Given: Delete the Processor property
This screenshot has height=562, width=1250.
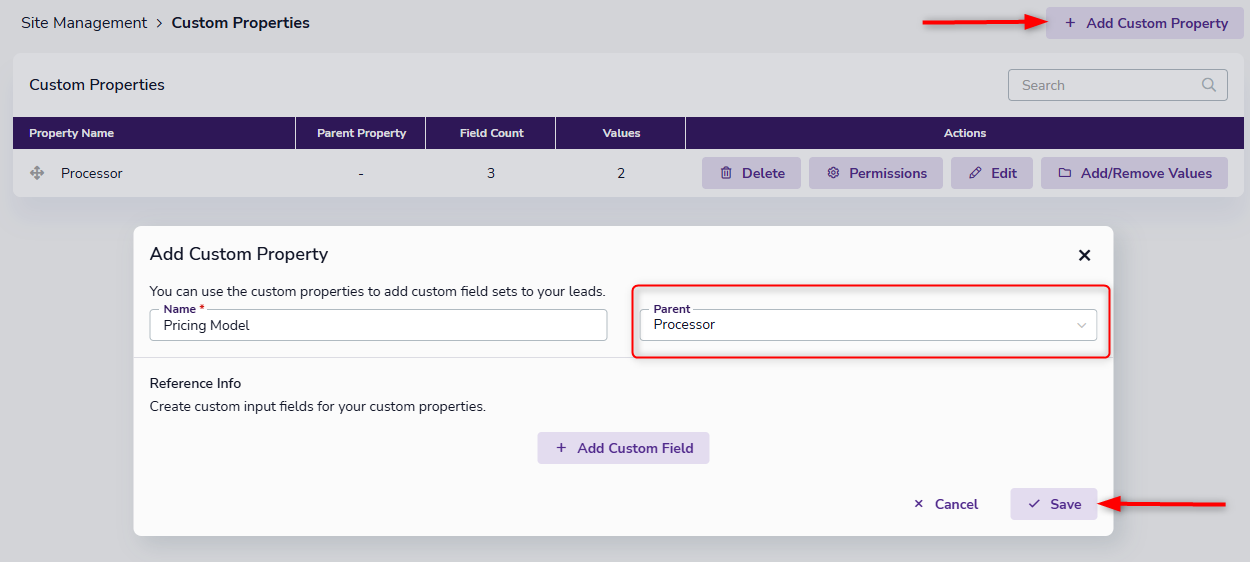Looking at the screenshot, I should pos(751,173).
